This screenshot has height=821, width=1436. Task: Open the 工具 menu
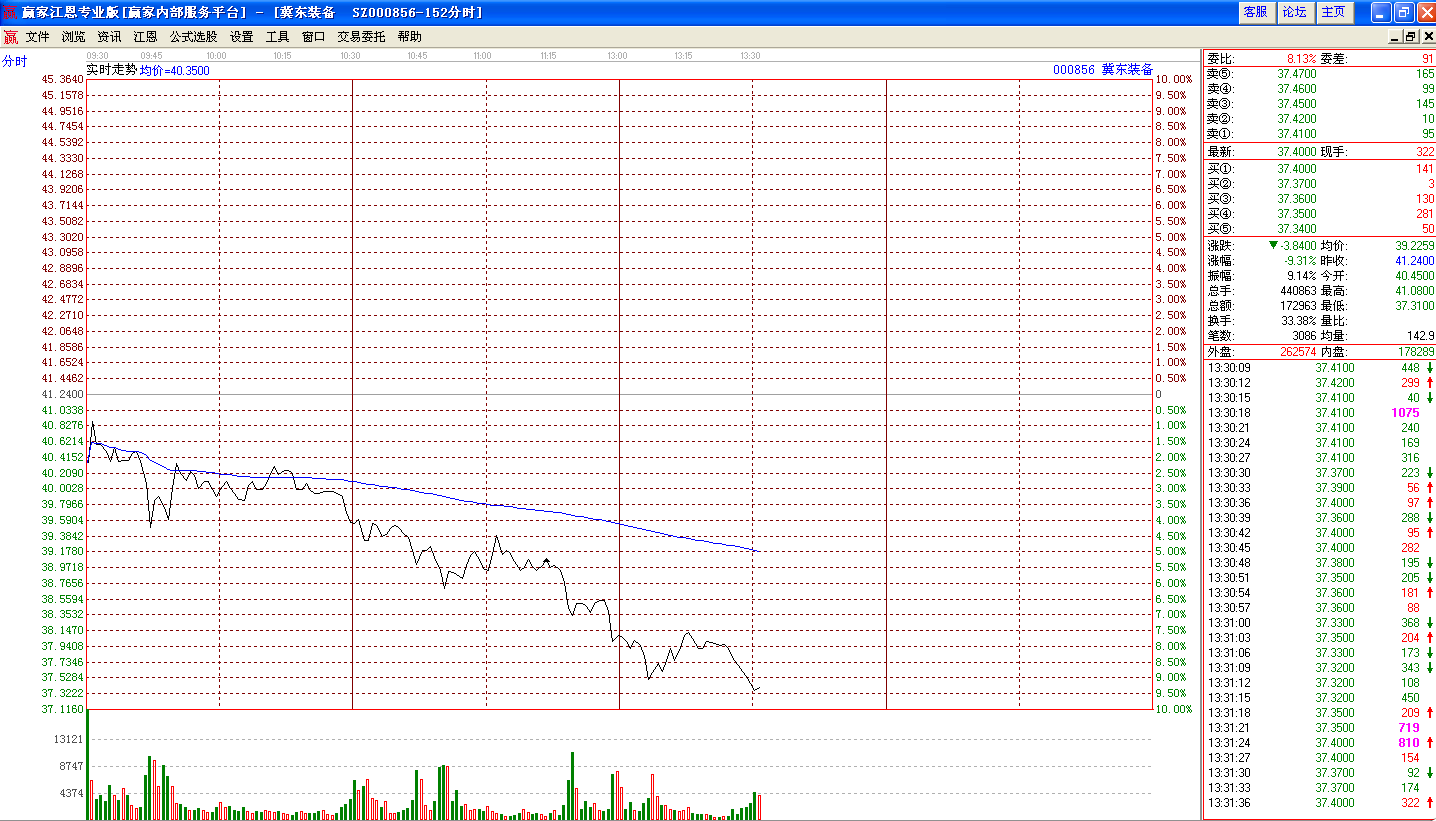pos(277,36)
